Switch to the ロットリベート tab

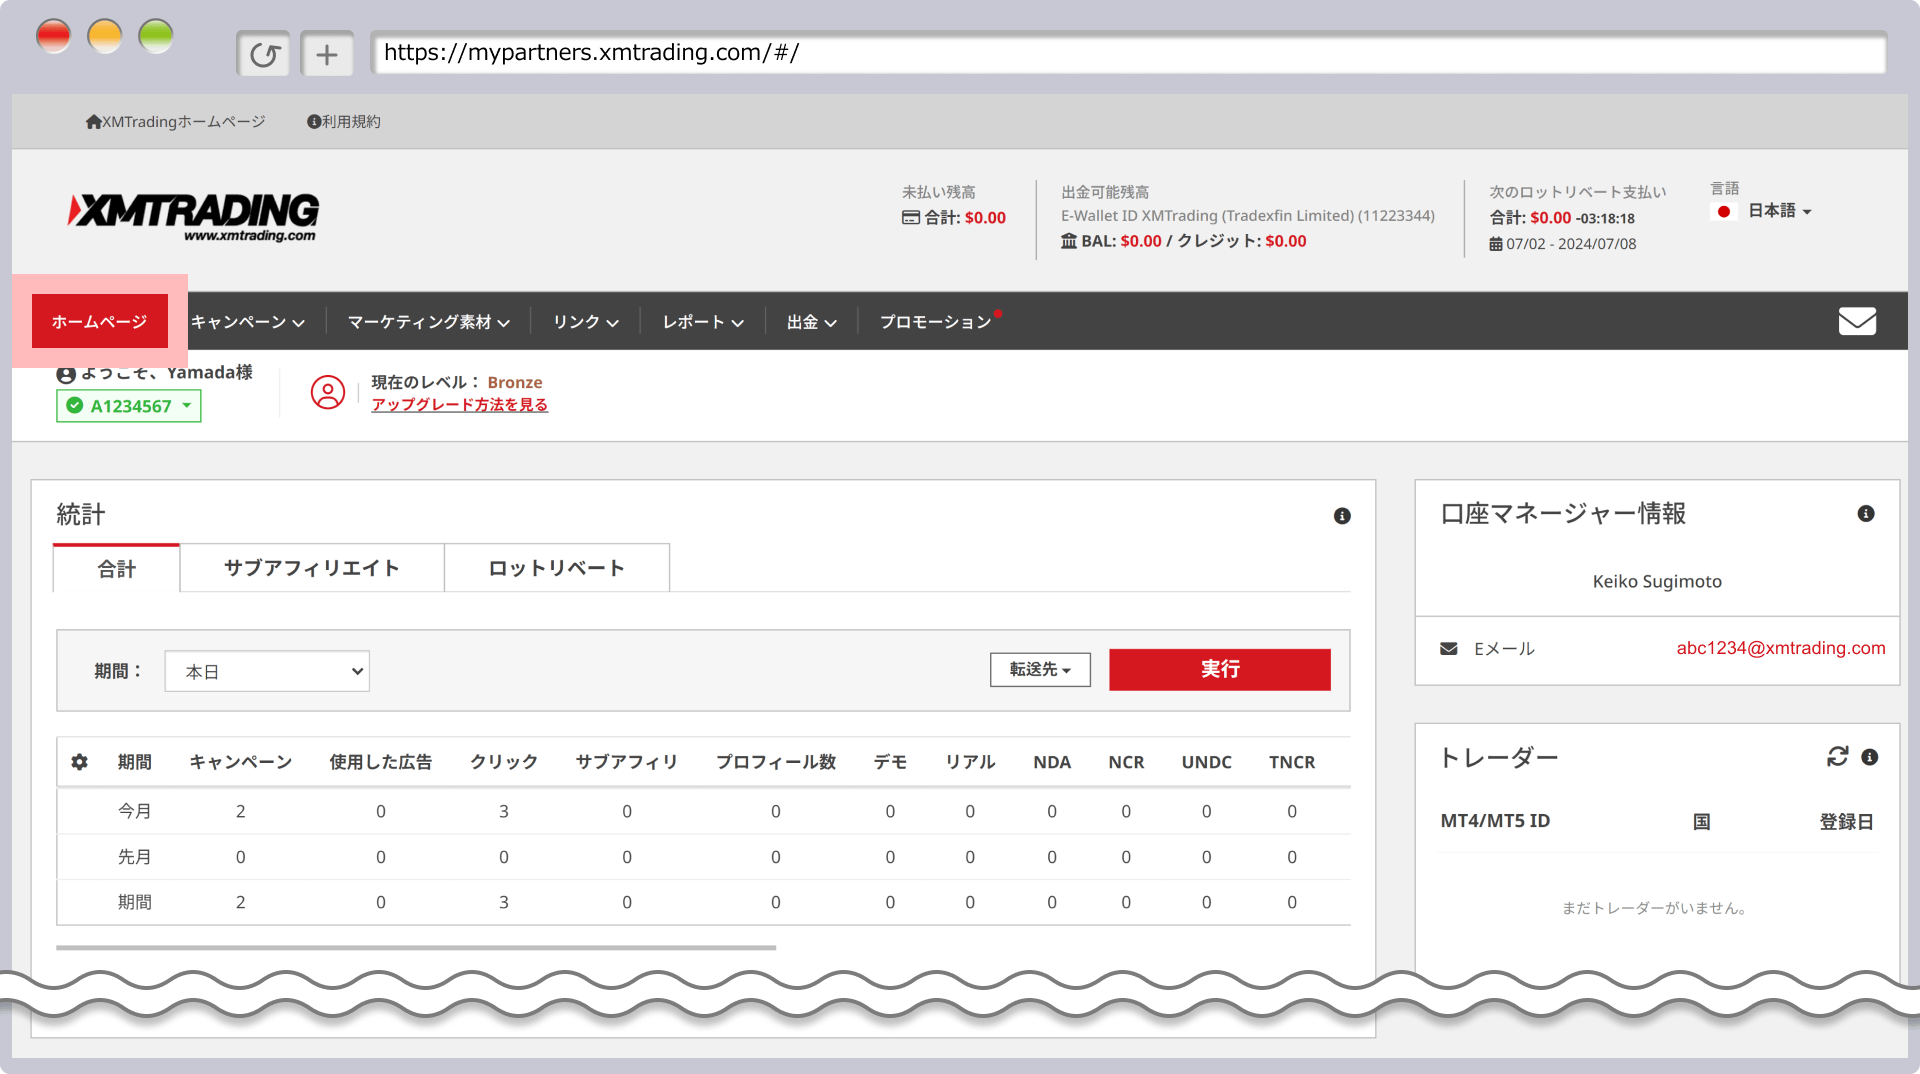pyautogui.click(x=557, y=568)
